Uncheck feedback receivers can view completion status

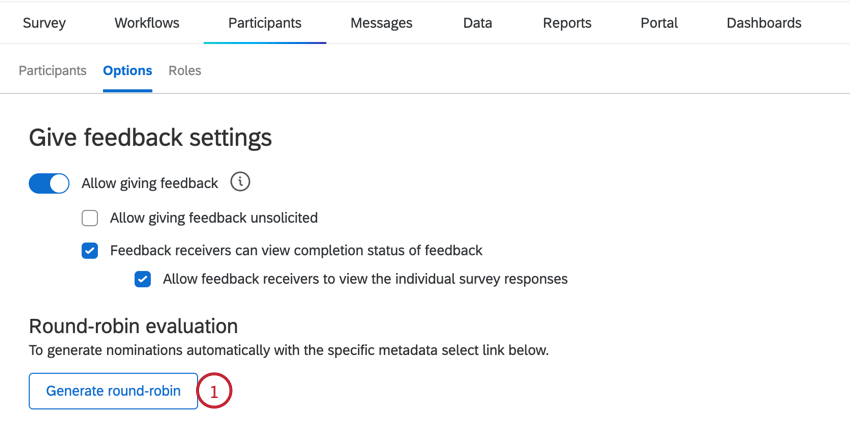(x=90, y=251)
